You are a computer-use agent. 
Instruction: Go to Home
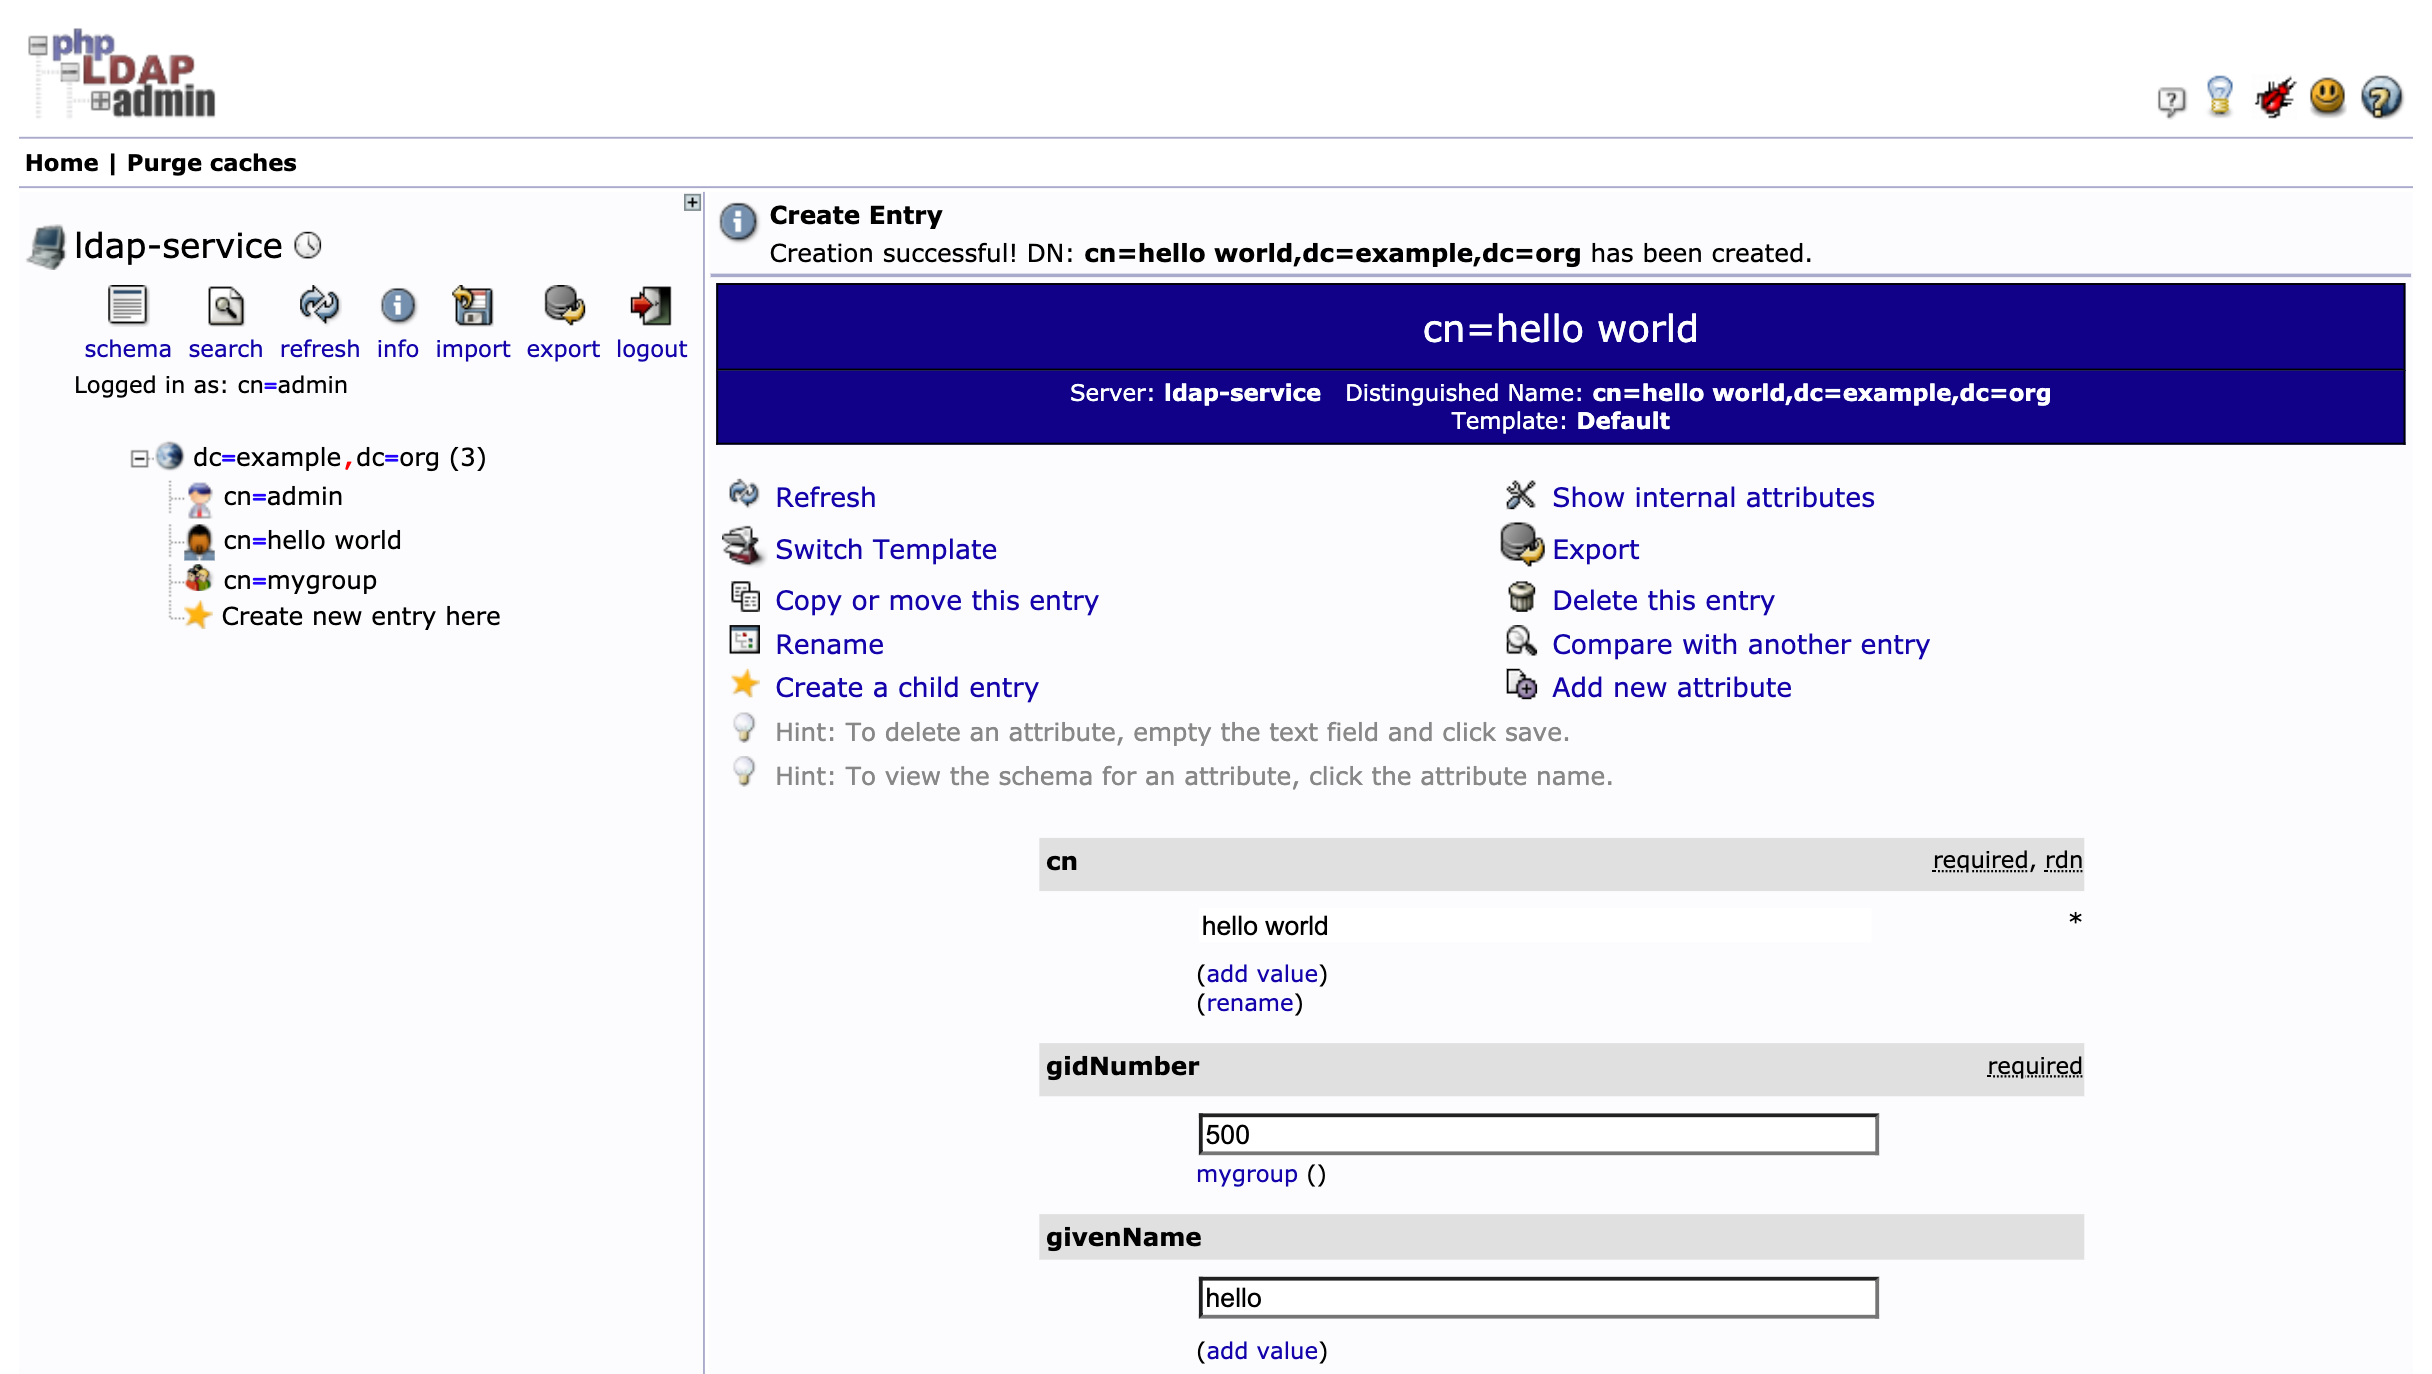pos(62,163)
